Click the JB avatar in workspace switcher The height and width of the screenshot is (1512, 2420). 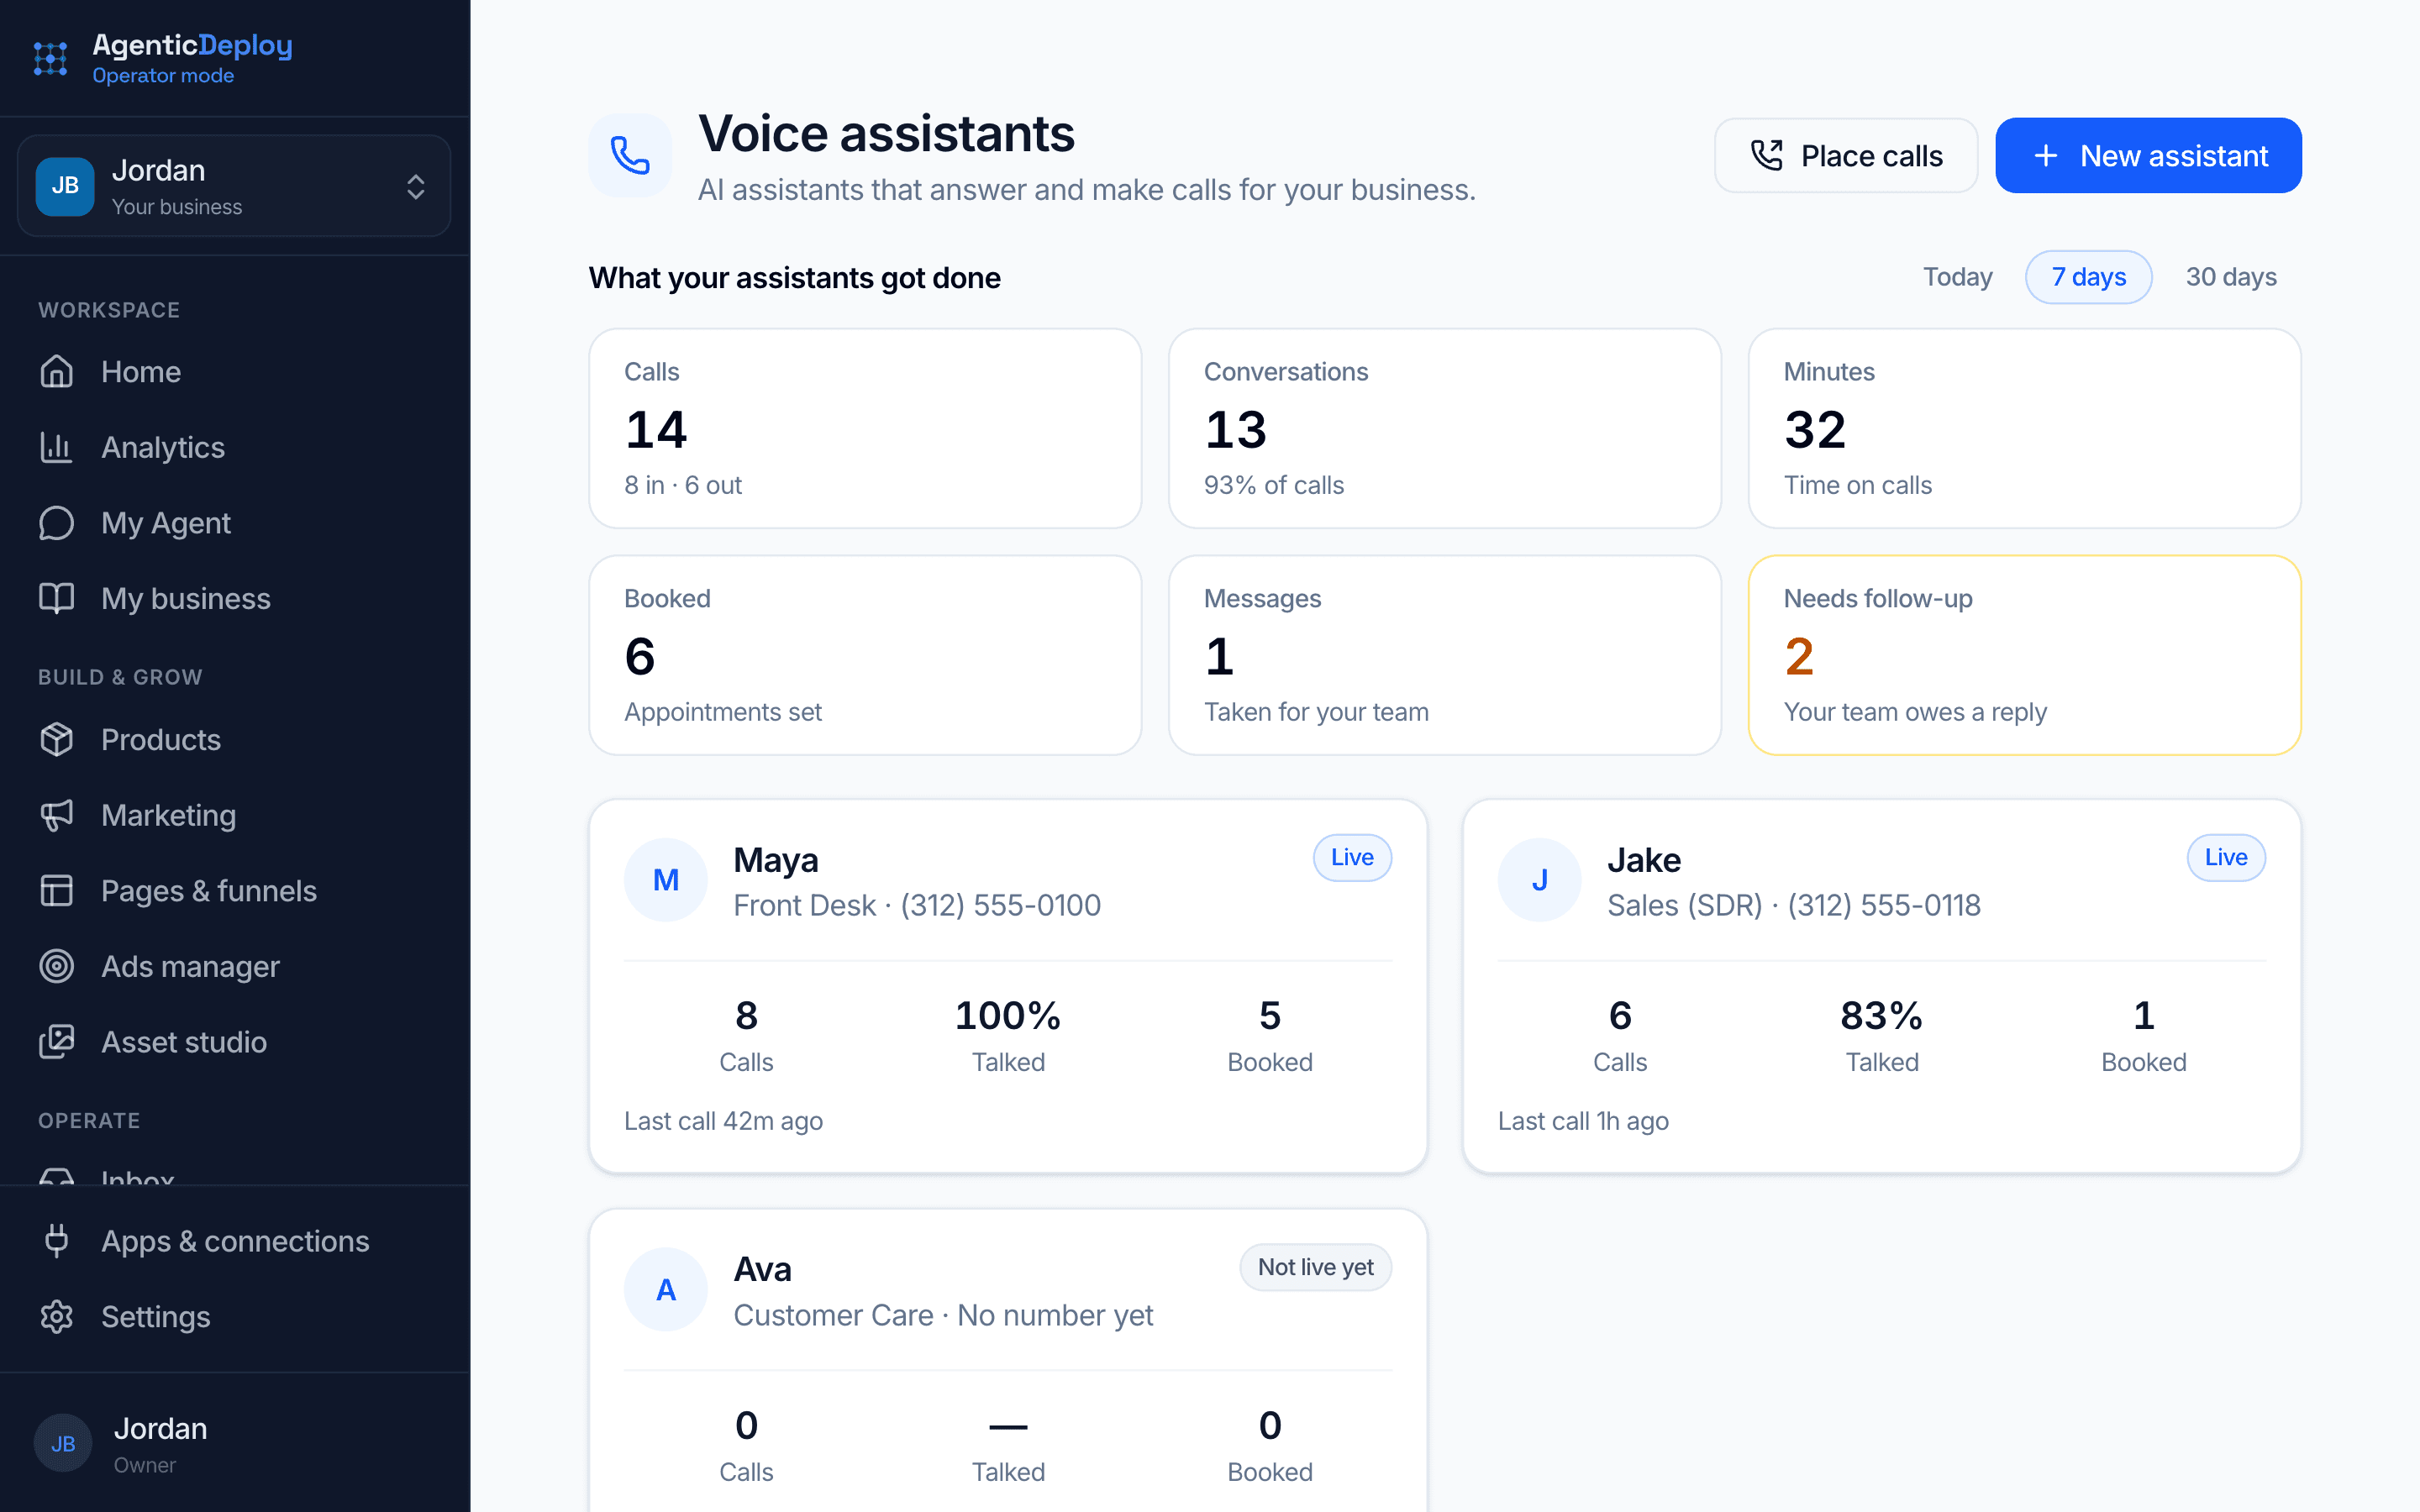click(65, 186)
